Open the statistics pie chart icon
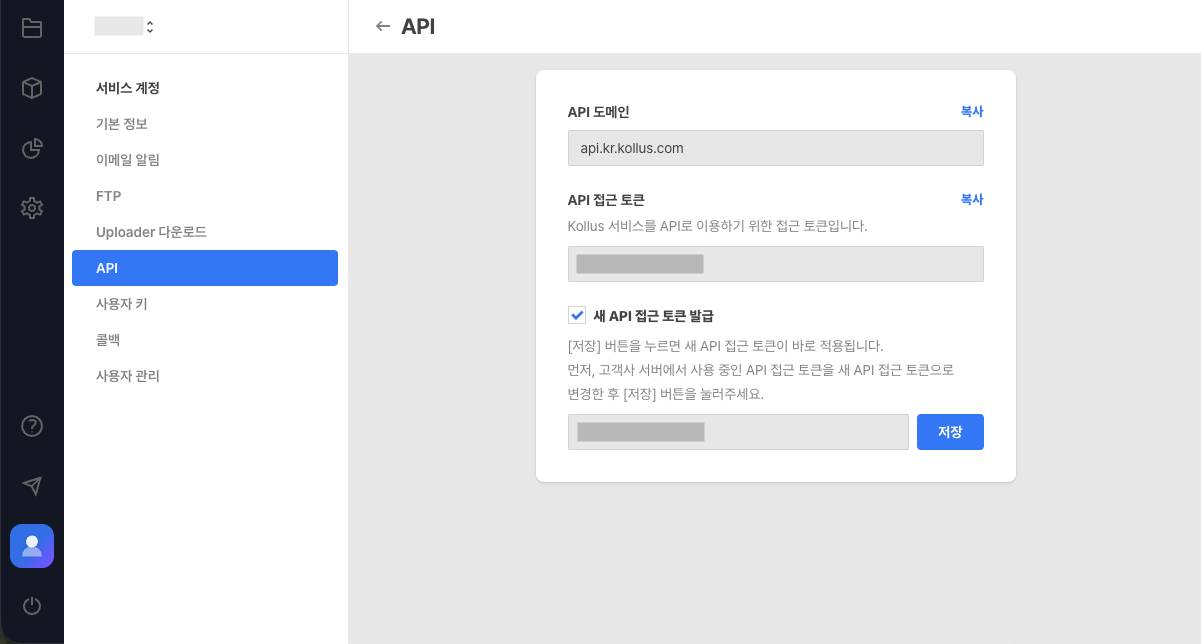1201x644 pixels. click(x=31, y=148)
